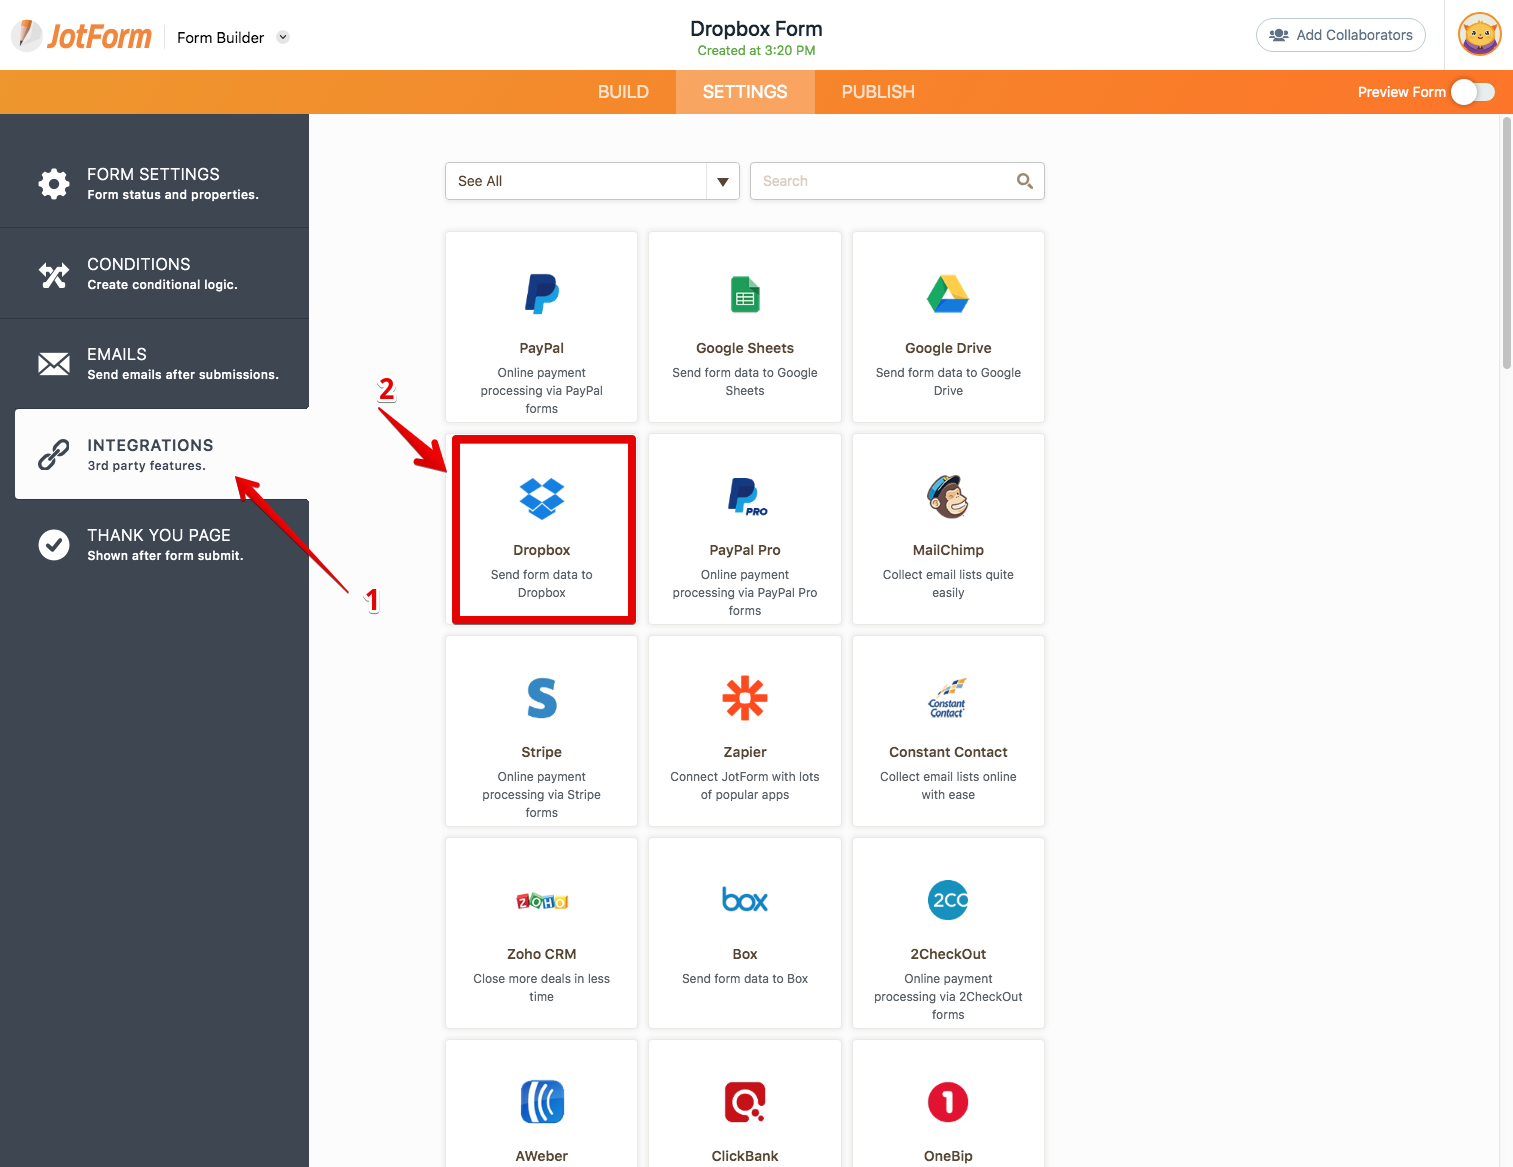Screen dimensions: 1513x1167
Task: Open FORM SETTINGS in sidebar
Action: (154, 183)
